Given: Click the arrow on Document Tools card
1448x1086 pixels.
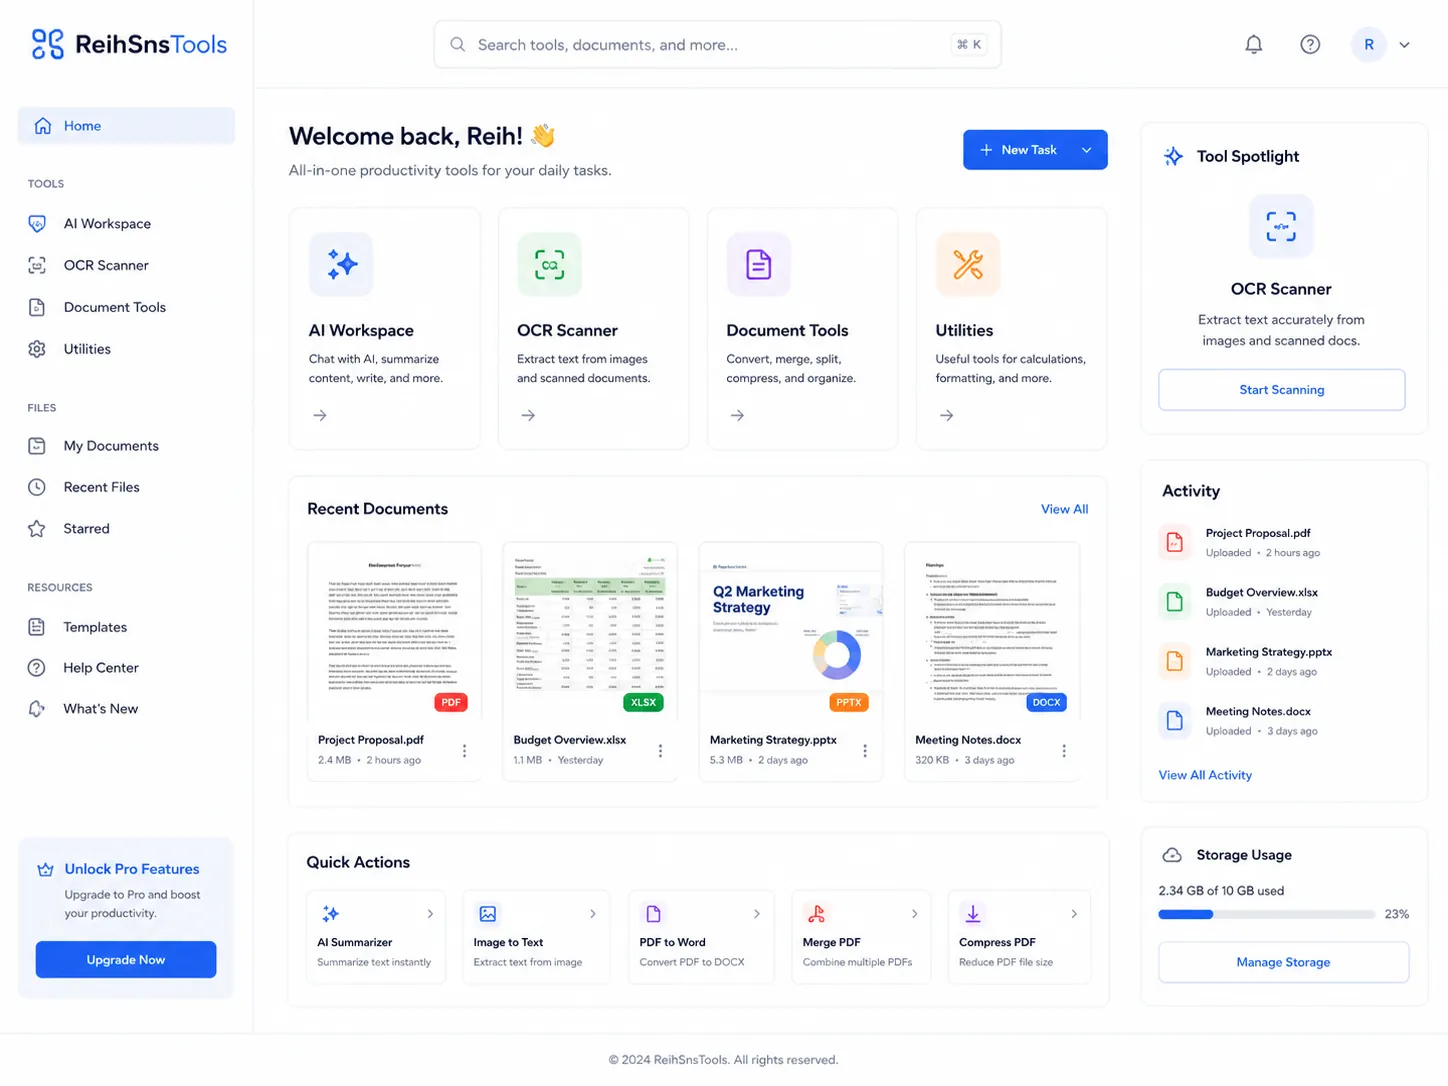Looking at the screenshot, I should point(737,415).
